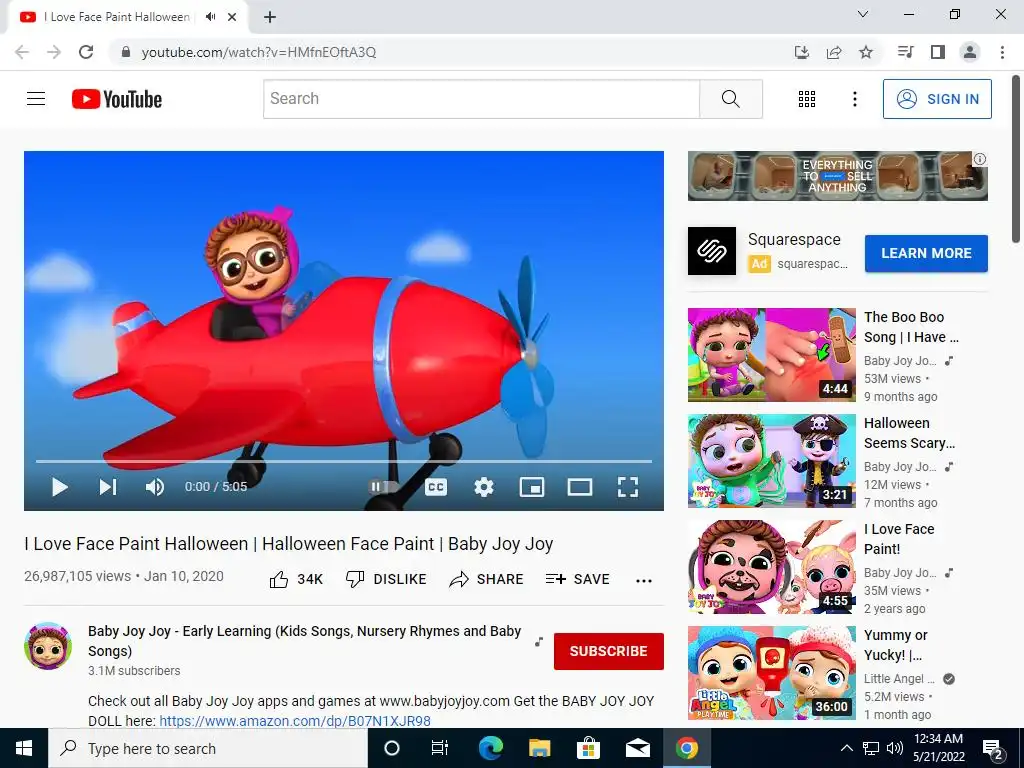Click the YouTube search field
The image size is (1024, 768).
click(x=481, y=99)
